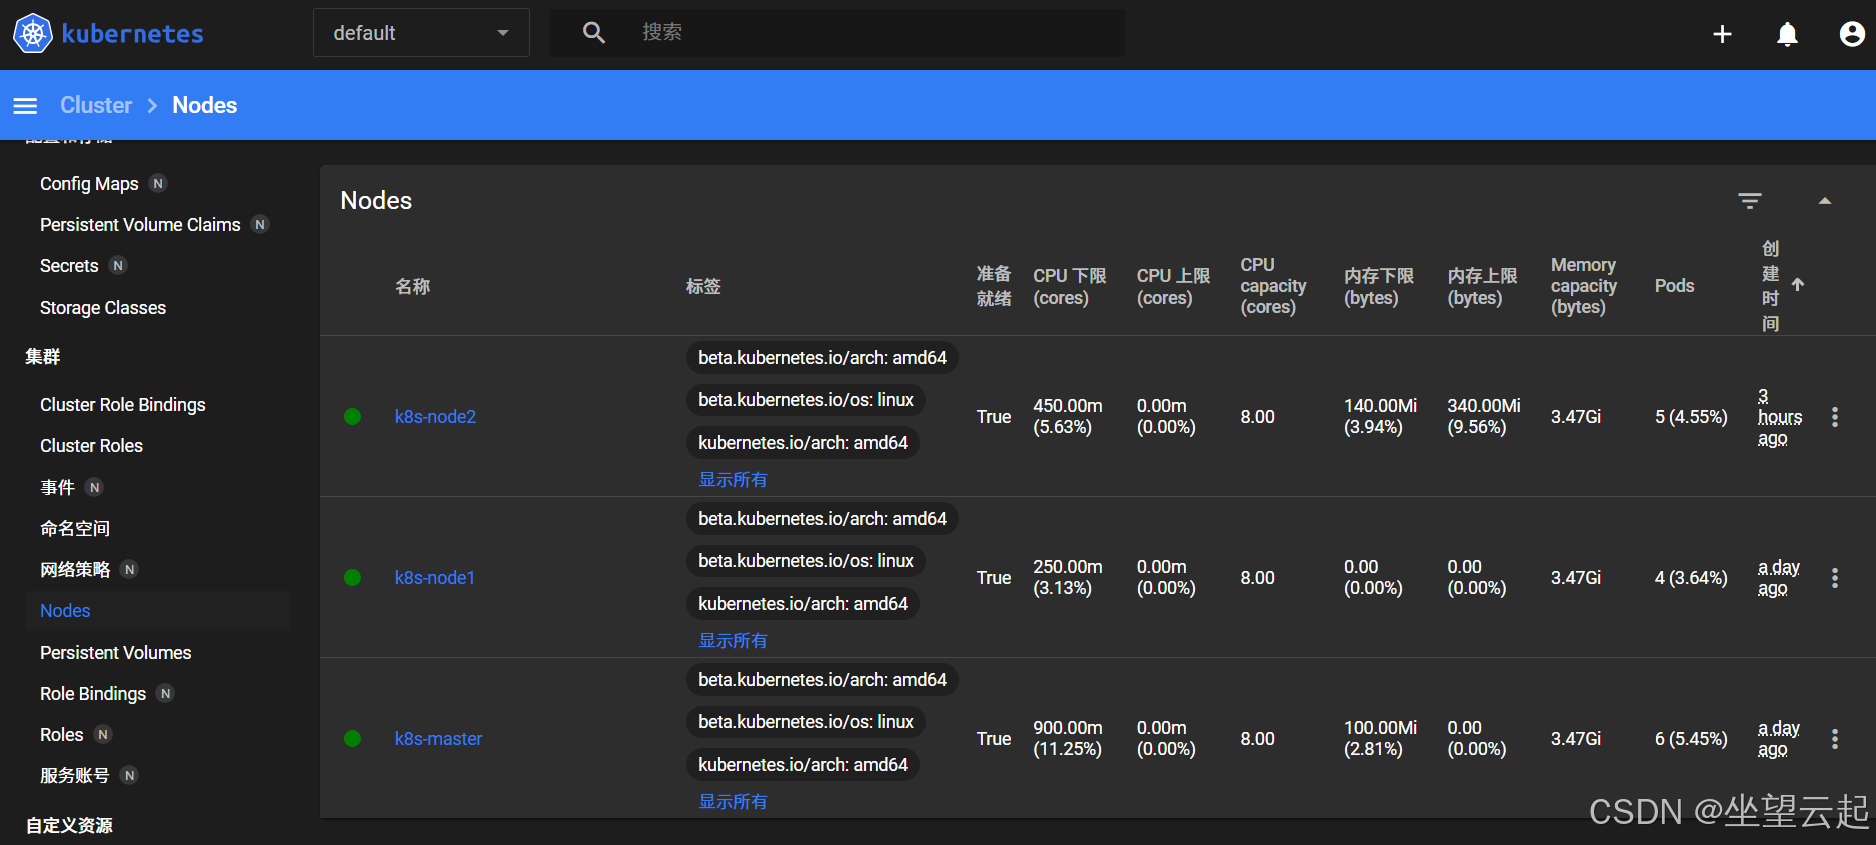Select Nodes in the sidebar

65,611
